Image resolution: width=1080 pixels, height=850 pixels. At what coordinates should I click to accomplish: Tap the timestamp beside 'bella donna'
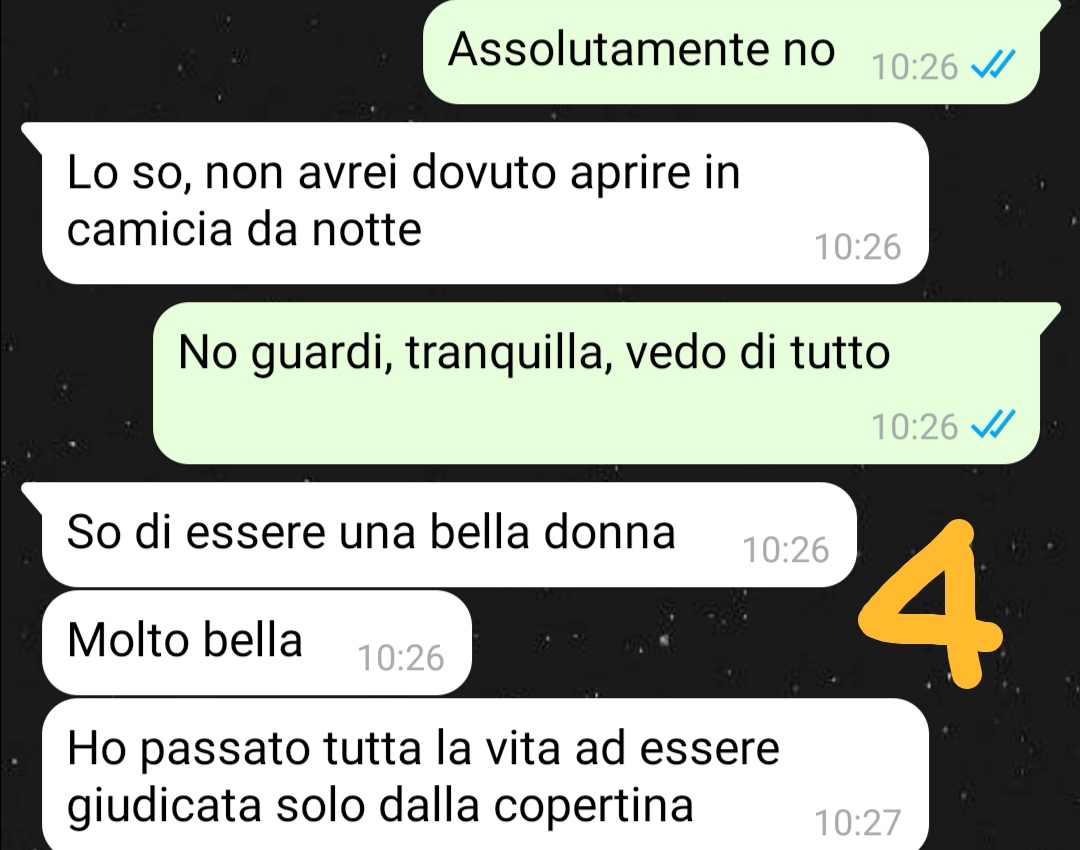[x=785, y=550]
